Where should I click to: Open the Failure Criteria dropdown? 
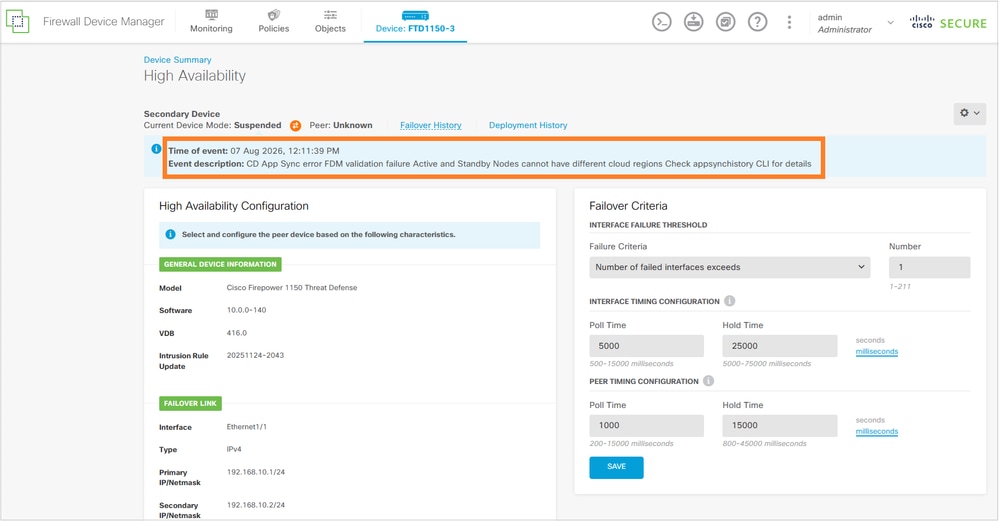point(729,268)
